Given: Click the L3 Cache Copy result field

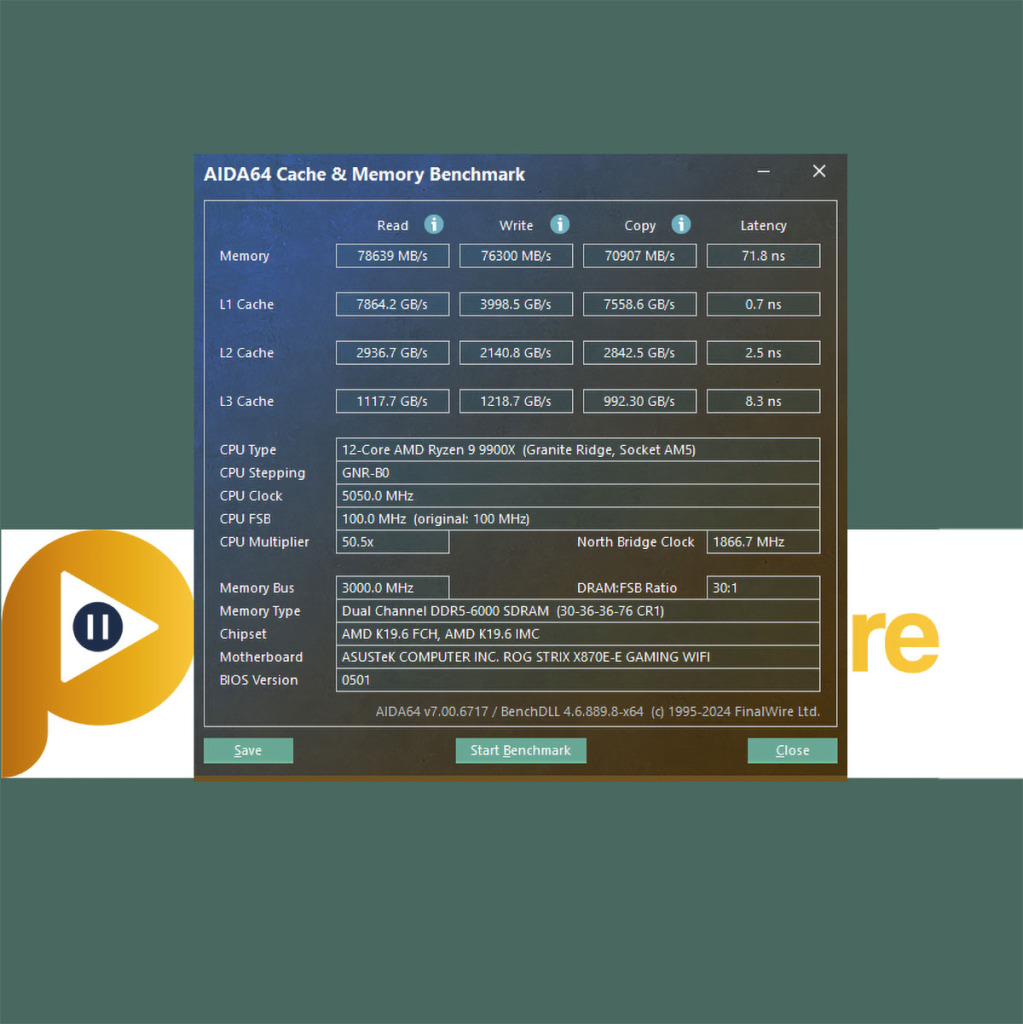Looking at the screenshot, I should 639,401.
